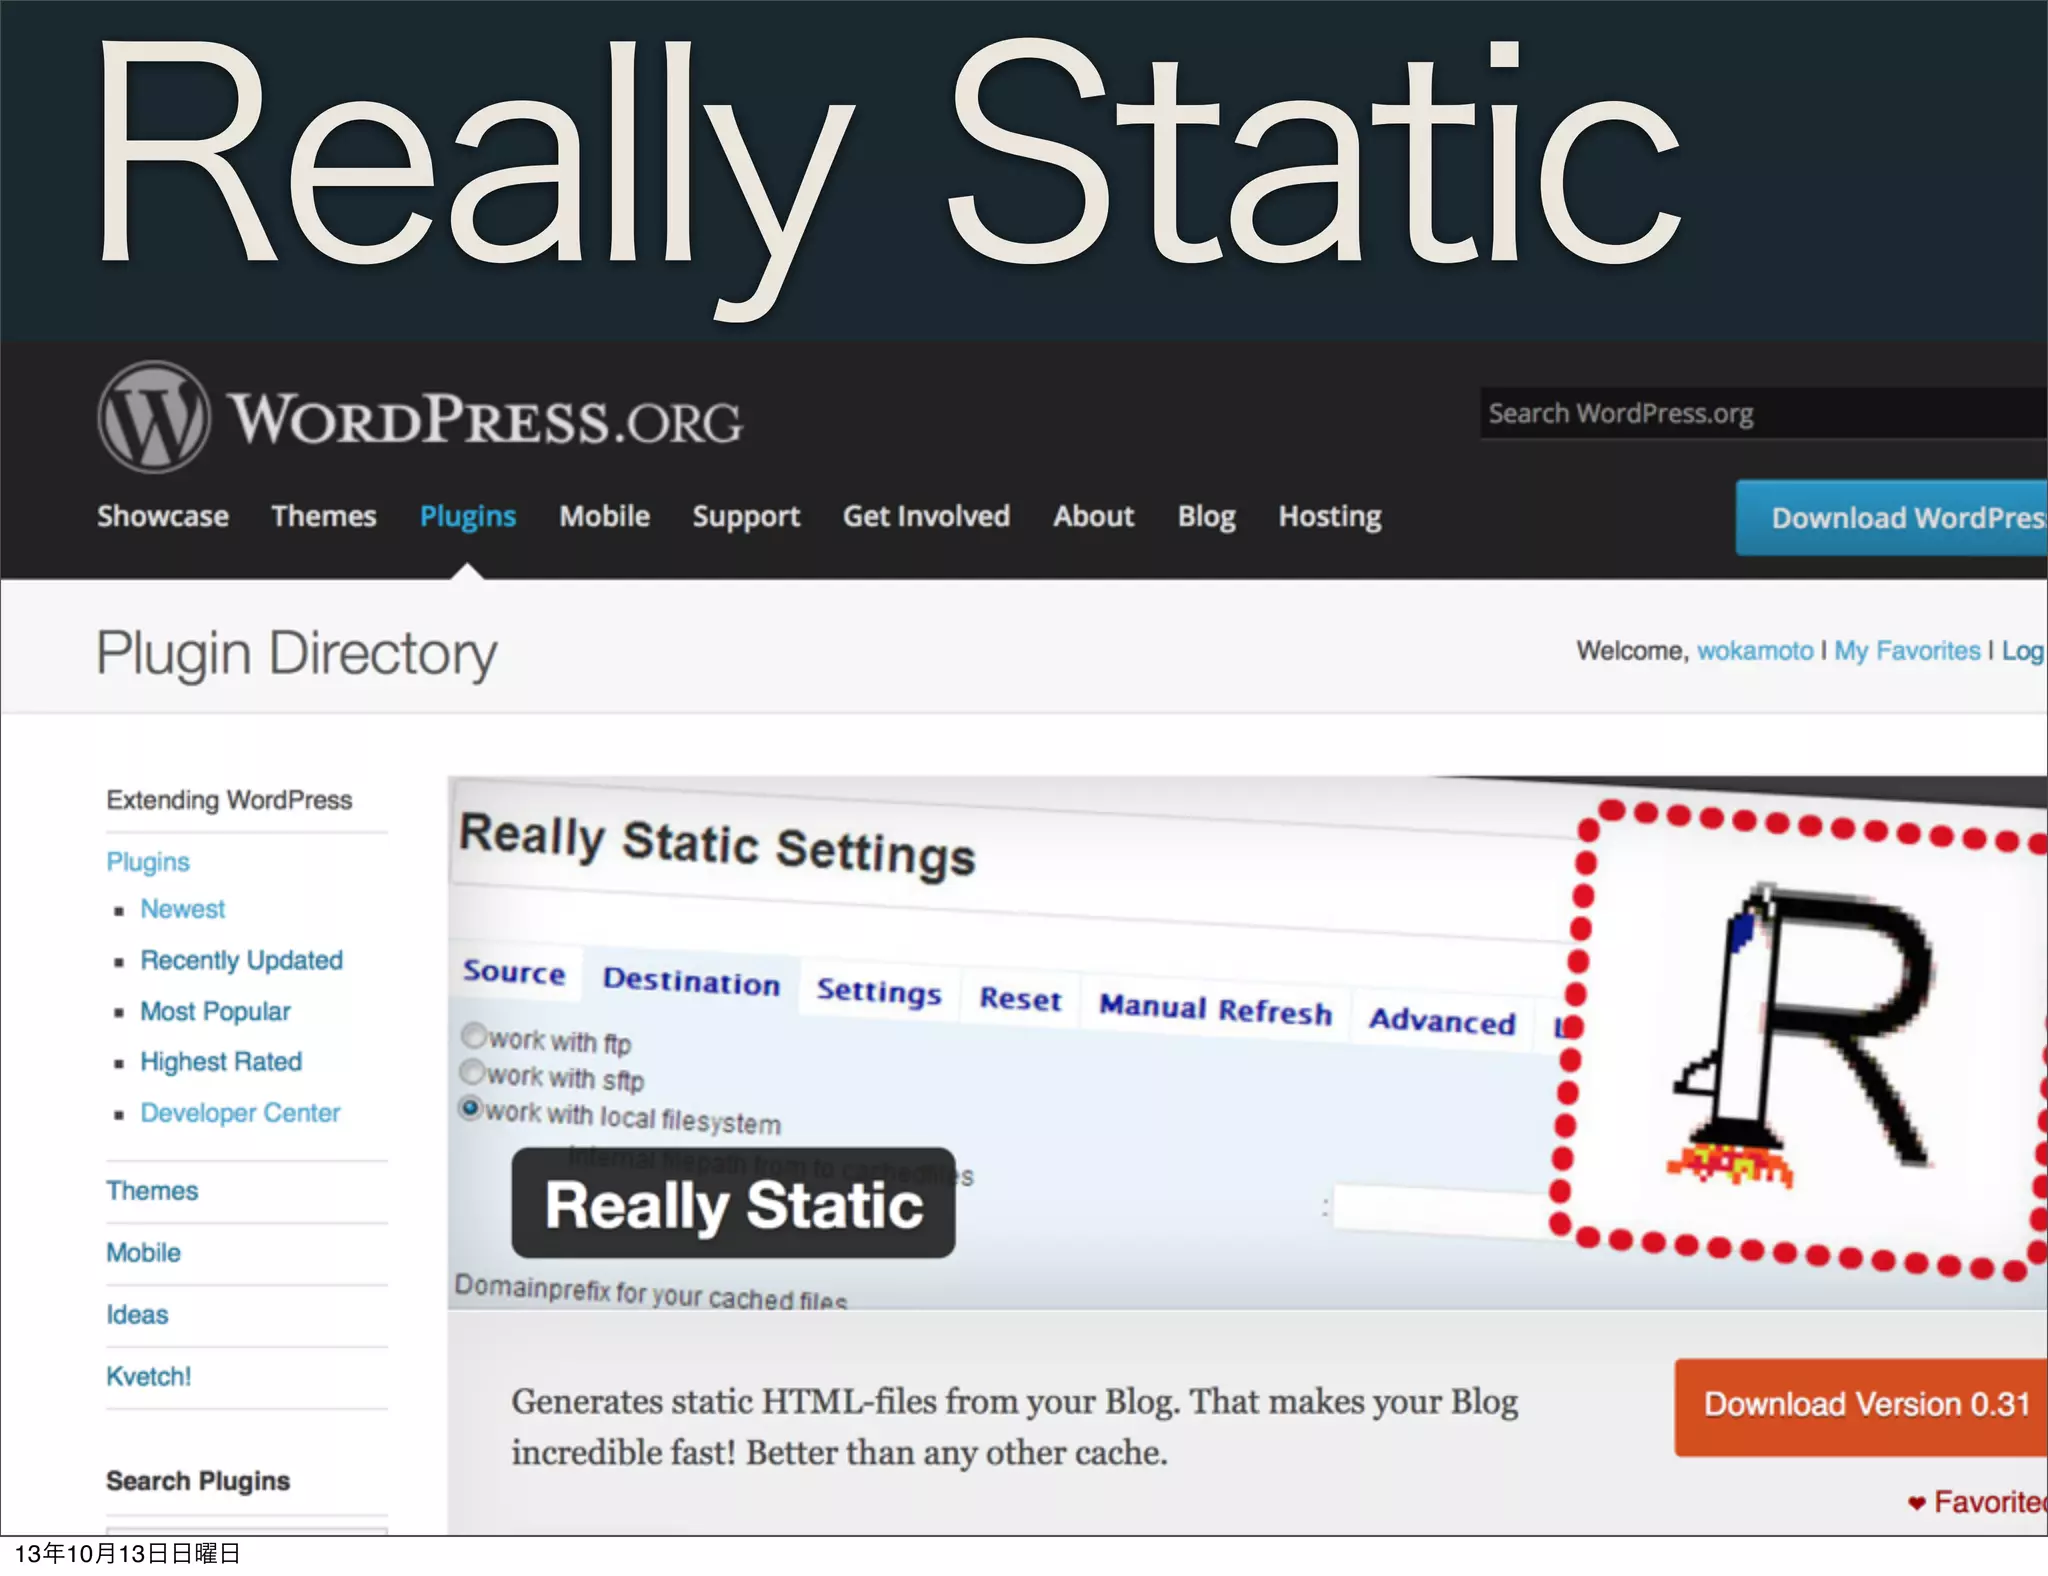Open the Hosting navigation item
The height and width of the screenshot is (1576, 2048).
1330,516
